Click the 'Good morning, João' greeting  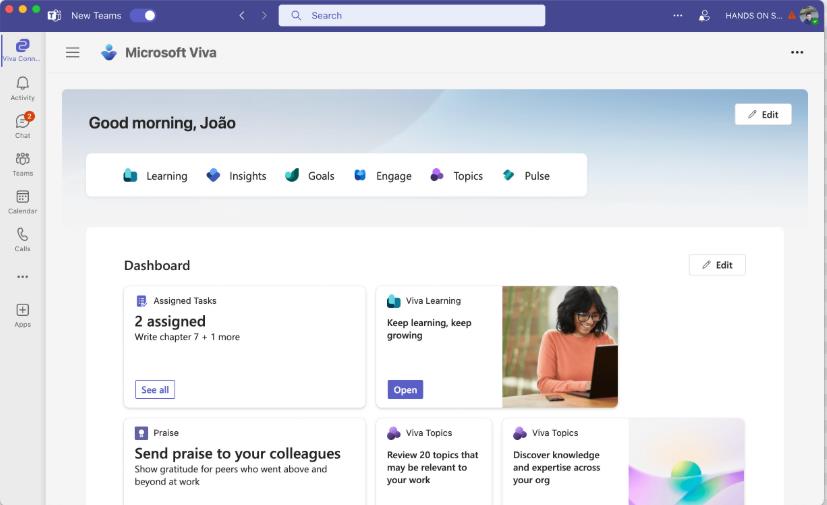coord(162,123)
